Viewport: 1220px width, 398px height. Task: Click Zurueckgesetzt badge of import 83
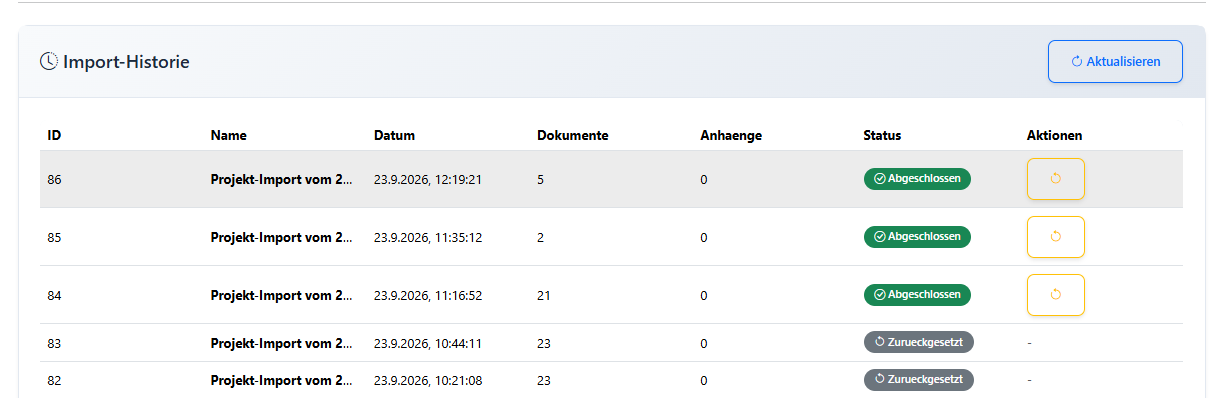coord(918,342)
